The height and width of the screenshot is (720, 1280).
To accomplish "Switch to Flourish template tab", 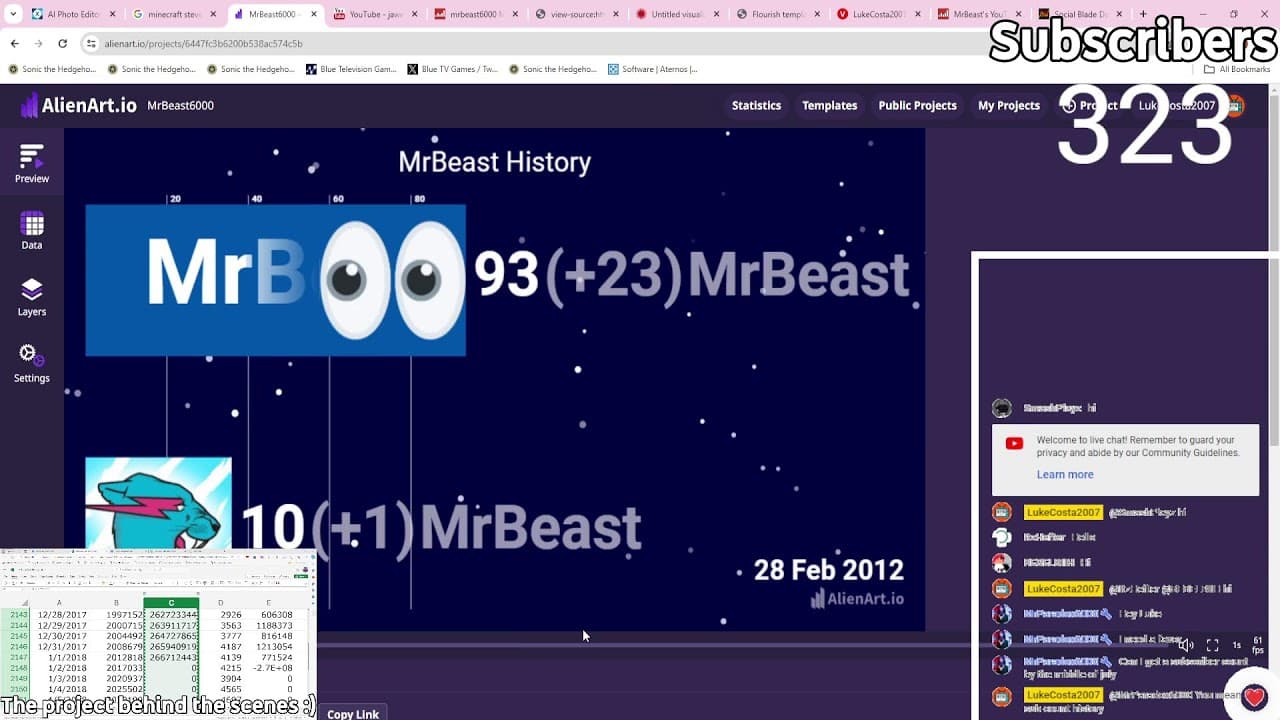I will [x=780, y=14].
